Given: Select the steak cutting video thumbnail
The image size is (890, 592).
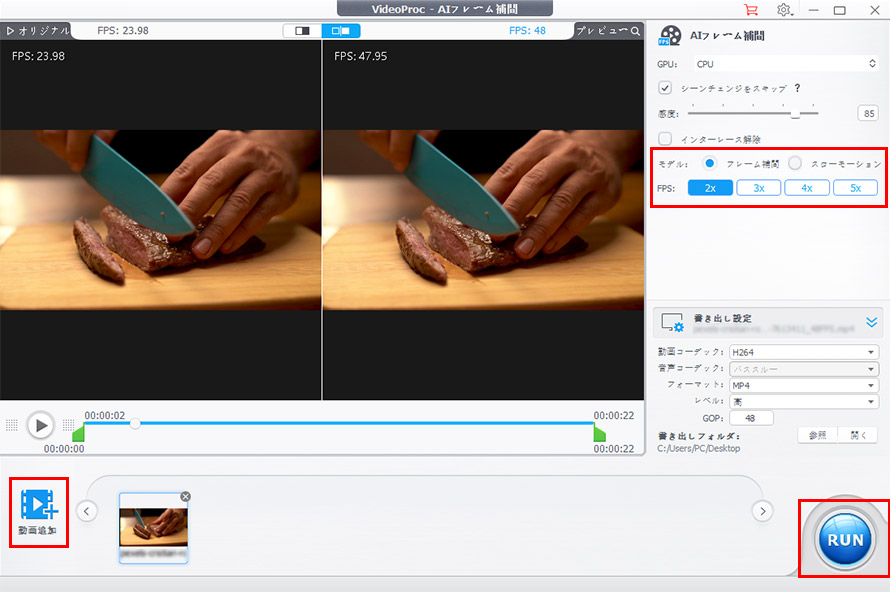Looking at the screenshot, I should pos(153,528).
